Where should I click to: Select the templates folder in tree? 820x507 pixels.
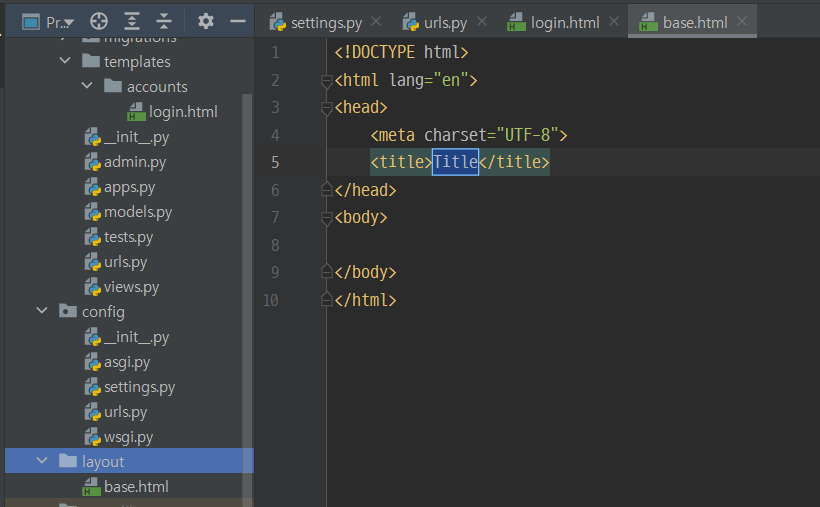click(137, 62)
